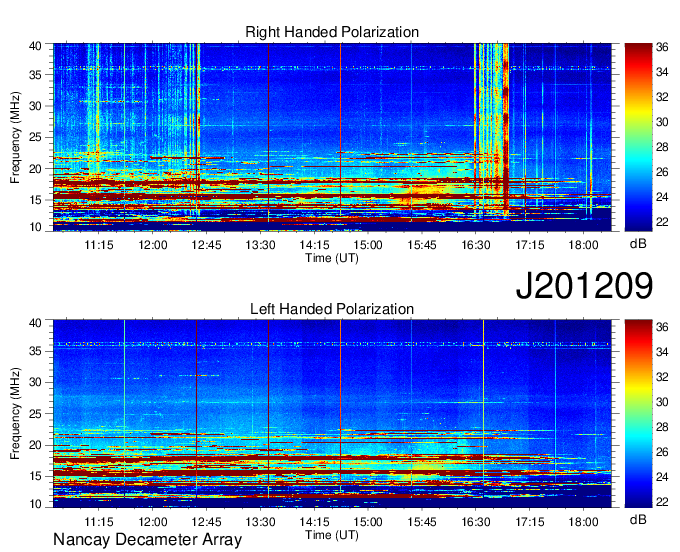Click the 15 MHz tick on Left Handed frequency axis
This screenshot has height=552, width=680.
click(35, 477)
